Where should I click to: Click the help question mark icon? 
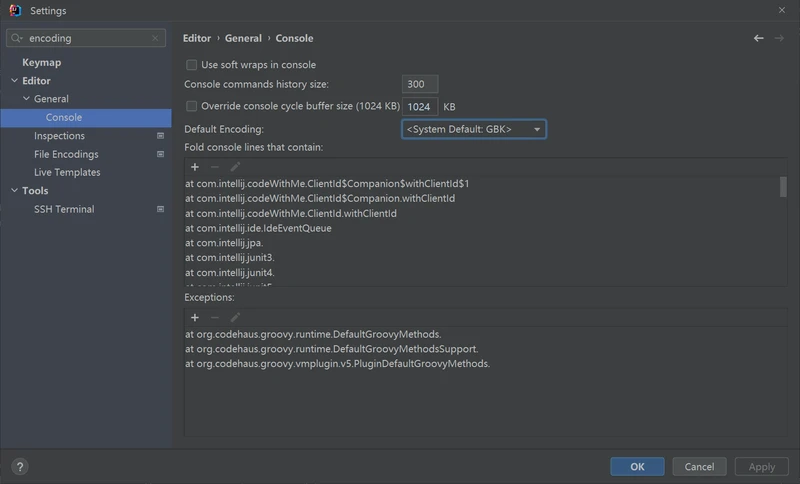click(19, 466)
